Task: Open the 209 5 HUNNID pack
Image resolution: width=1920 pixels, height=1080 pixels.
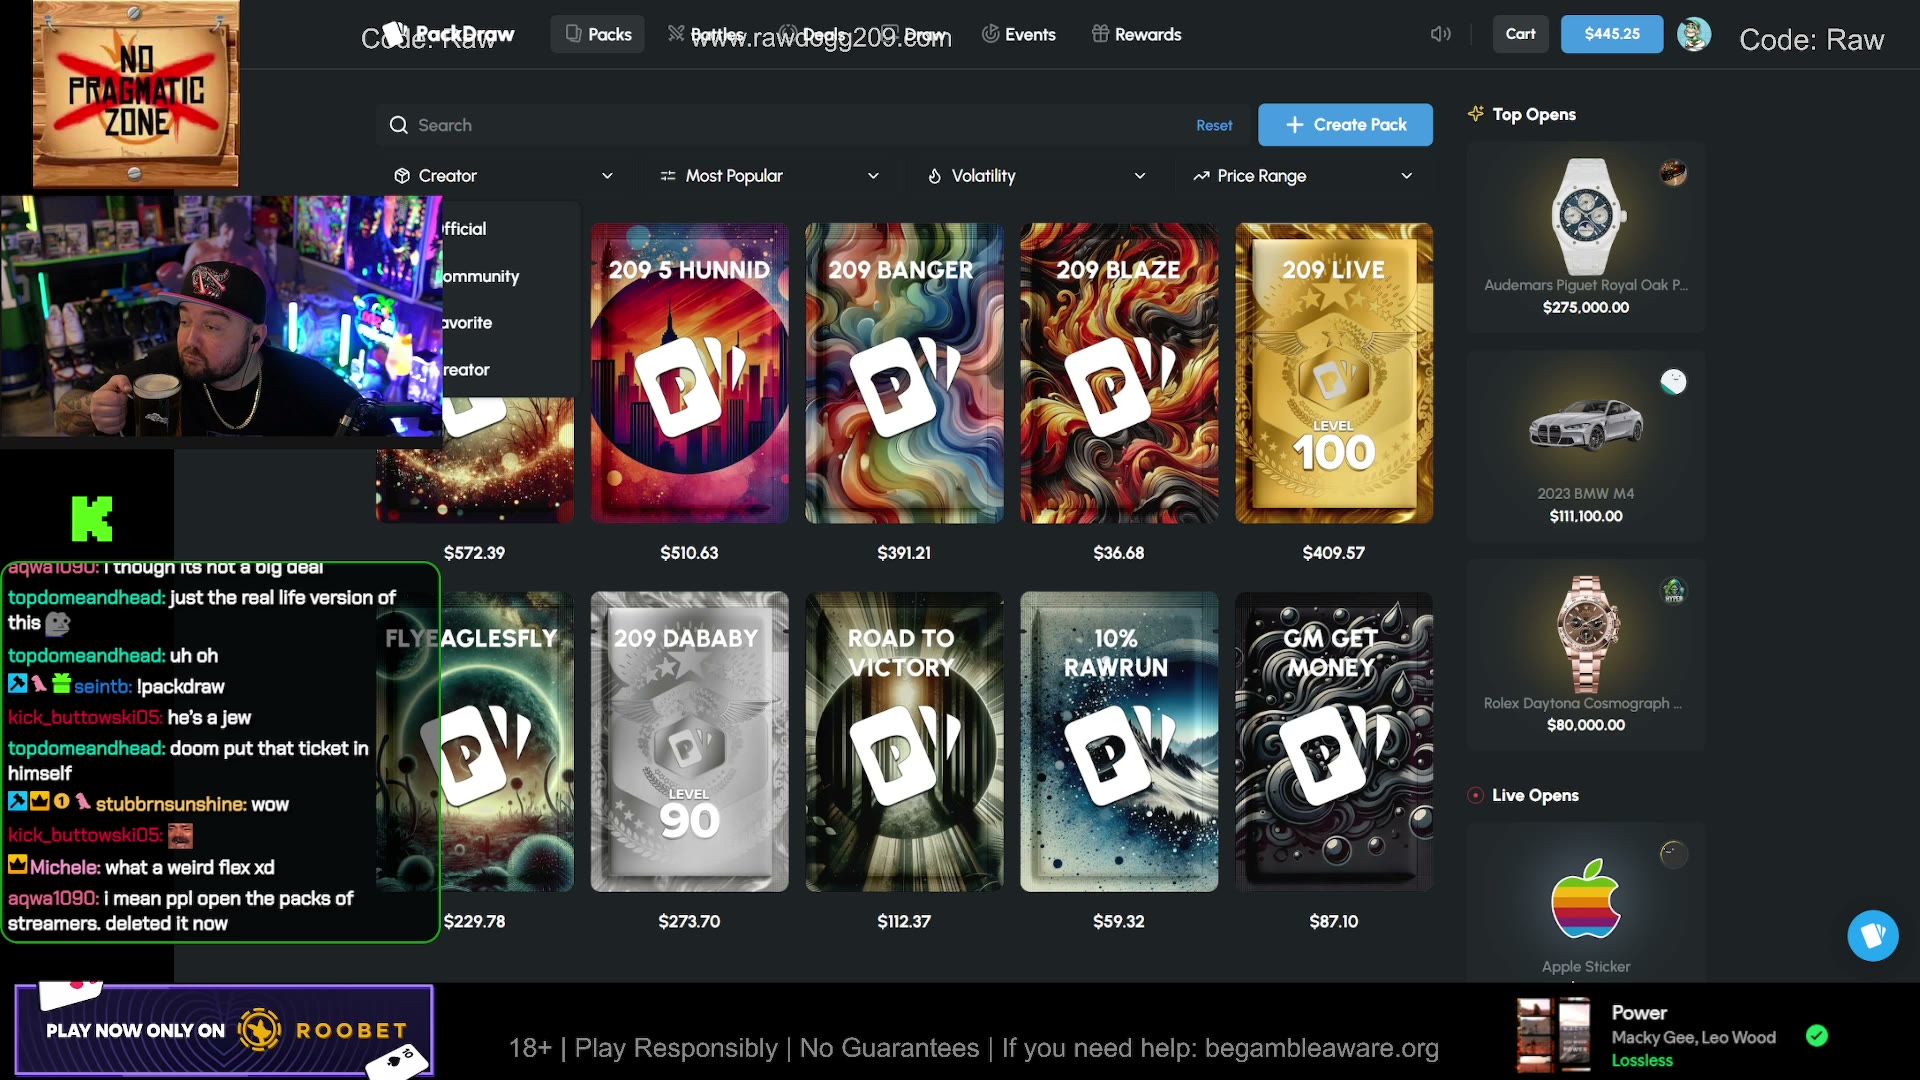Action: coord(689,373)
